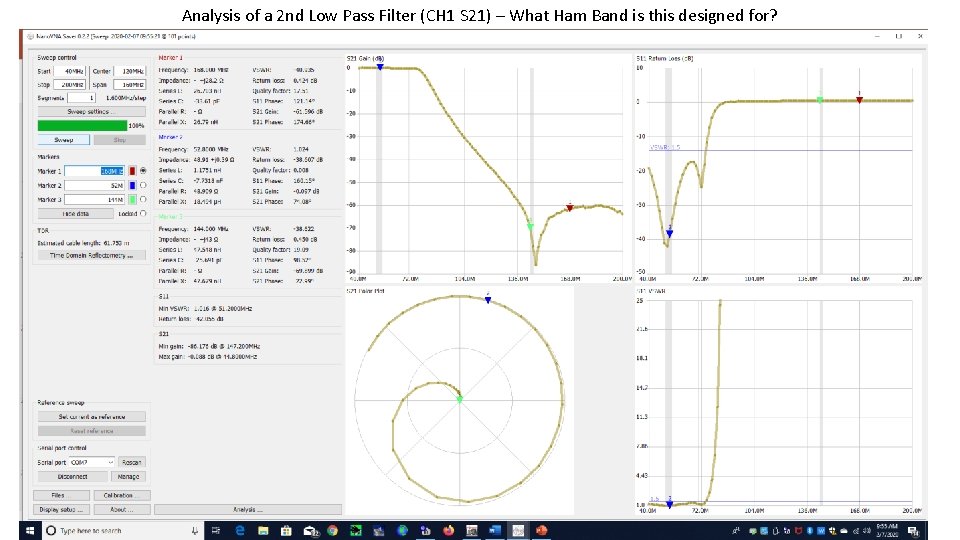The height and width of the screenshot is (540, 960).
Task: Click blue marker on the S21 polar plot
Action: [488, 299]
